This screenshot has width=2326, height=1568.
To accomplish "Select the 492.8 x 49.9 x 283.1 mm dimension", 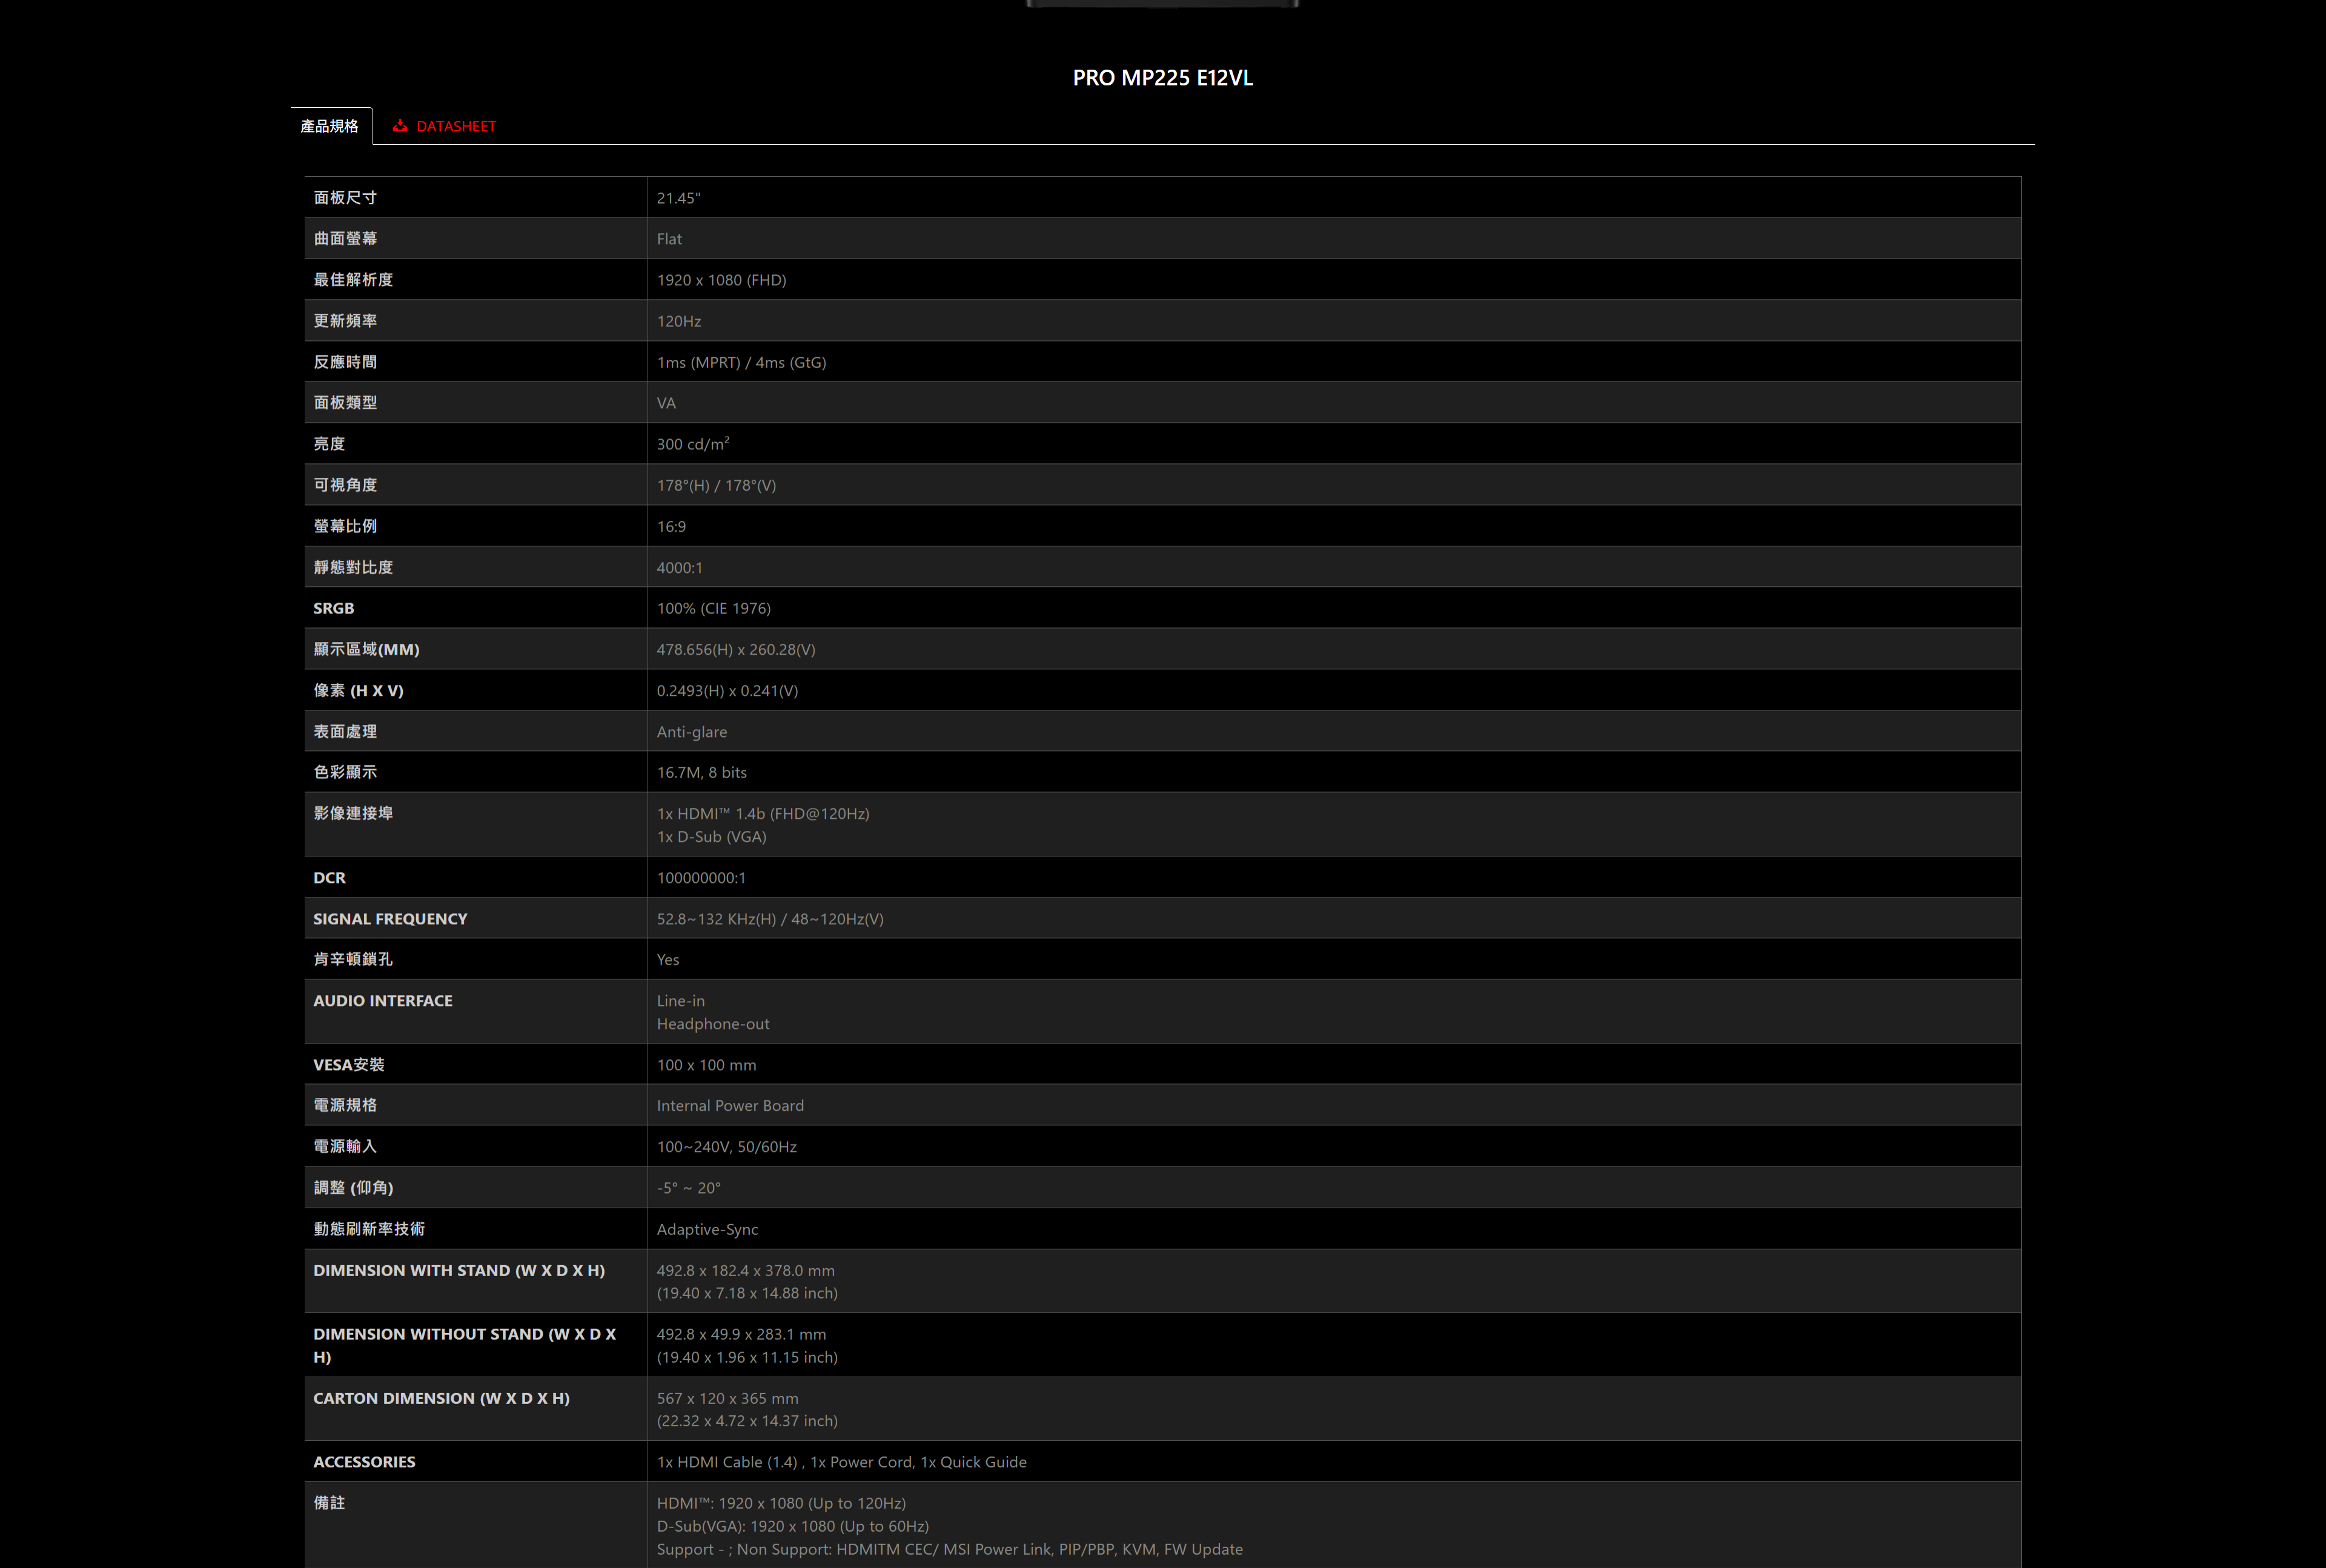I will pos(742,1334).
